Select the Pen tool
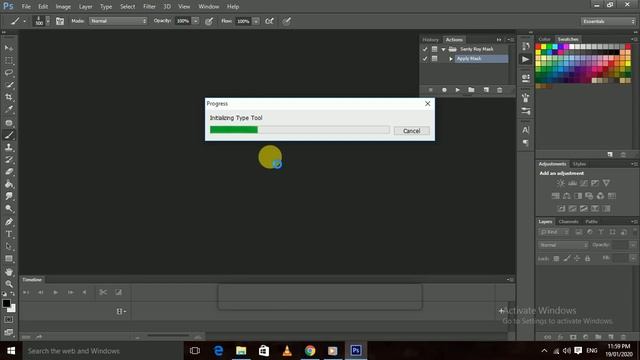 (9, 222)
